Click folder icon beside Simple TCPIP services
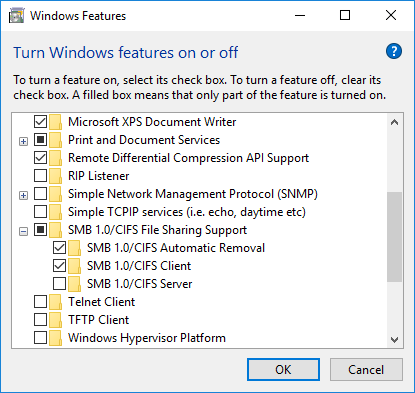 click(x=55, y=212)
